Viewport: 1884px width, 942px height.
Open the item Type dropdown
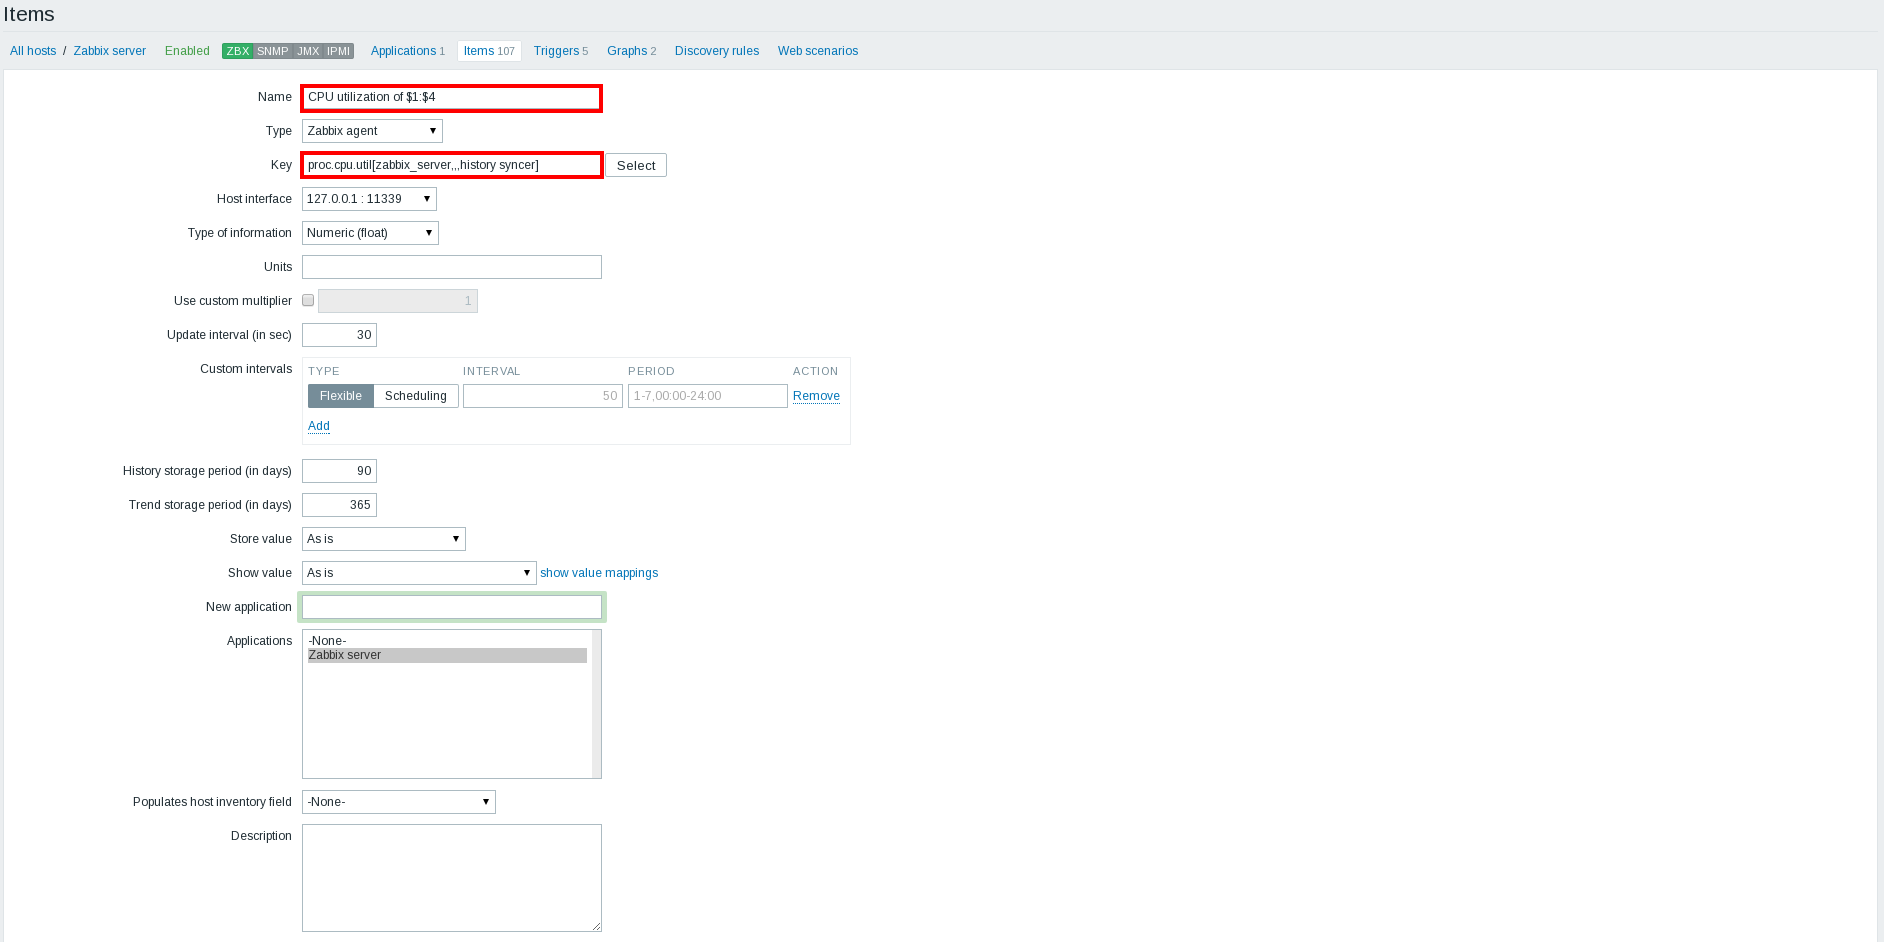pos(371,130)
